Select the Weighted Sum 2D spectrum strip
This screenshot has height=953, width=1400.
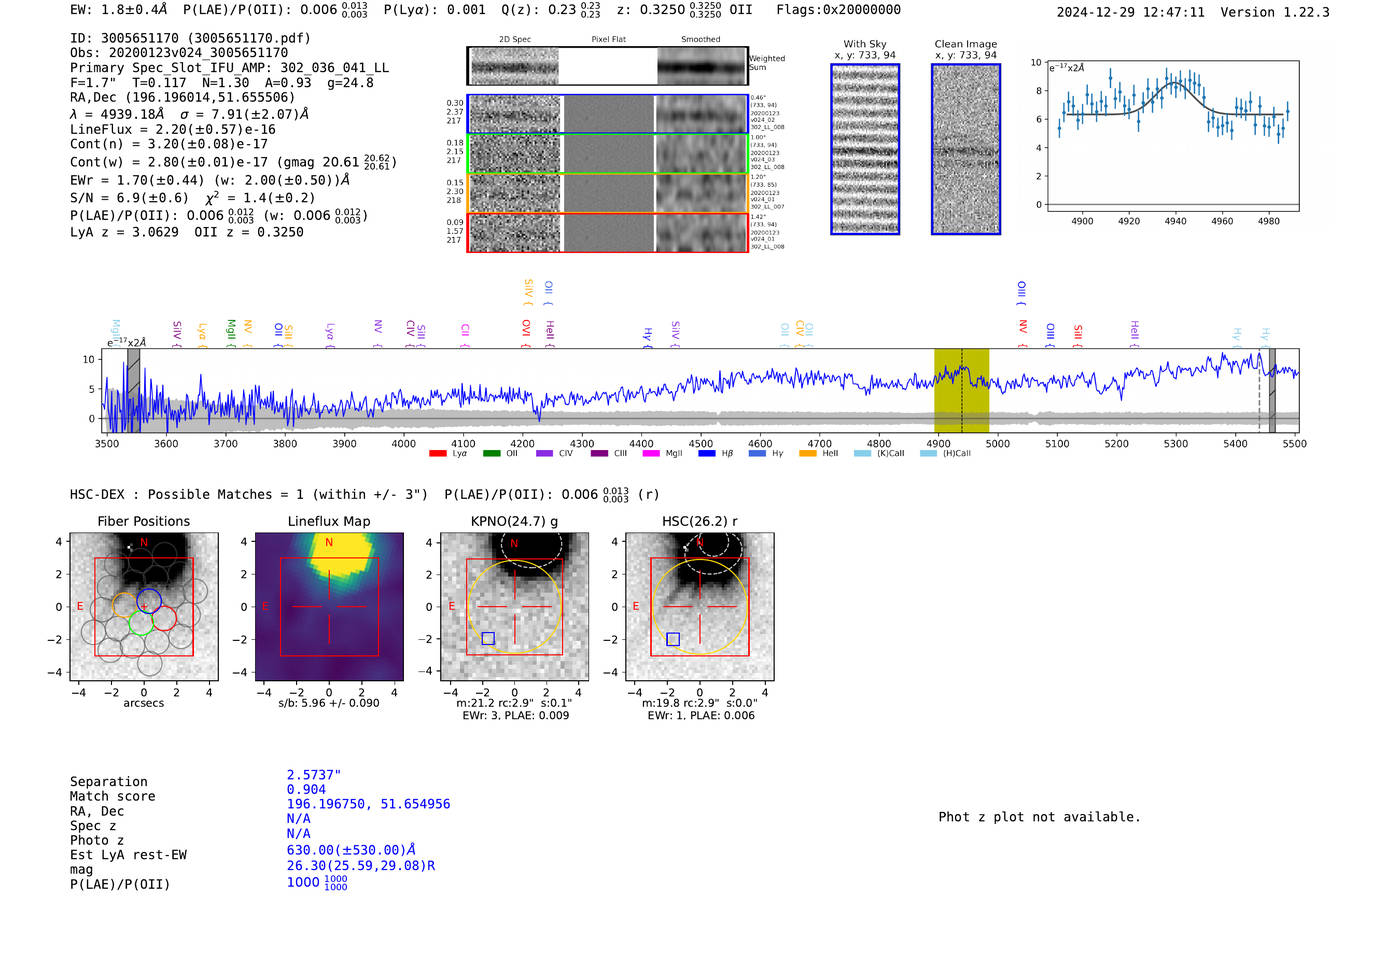pyautogui.click(x=607, y=66)
